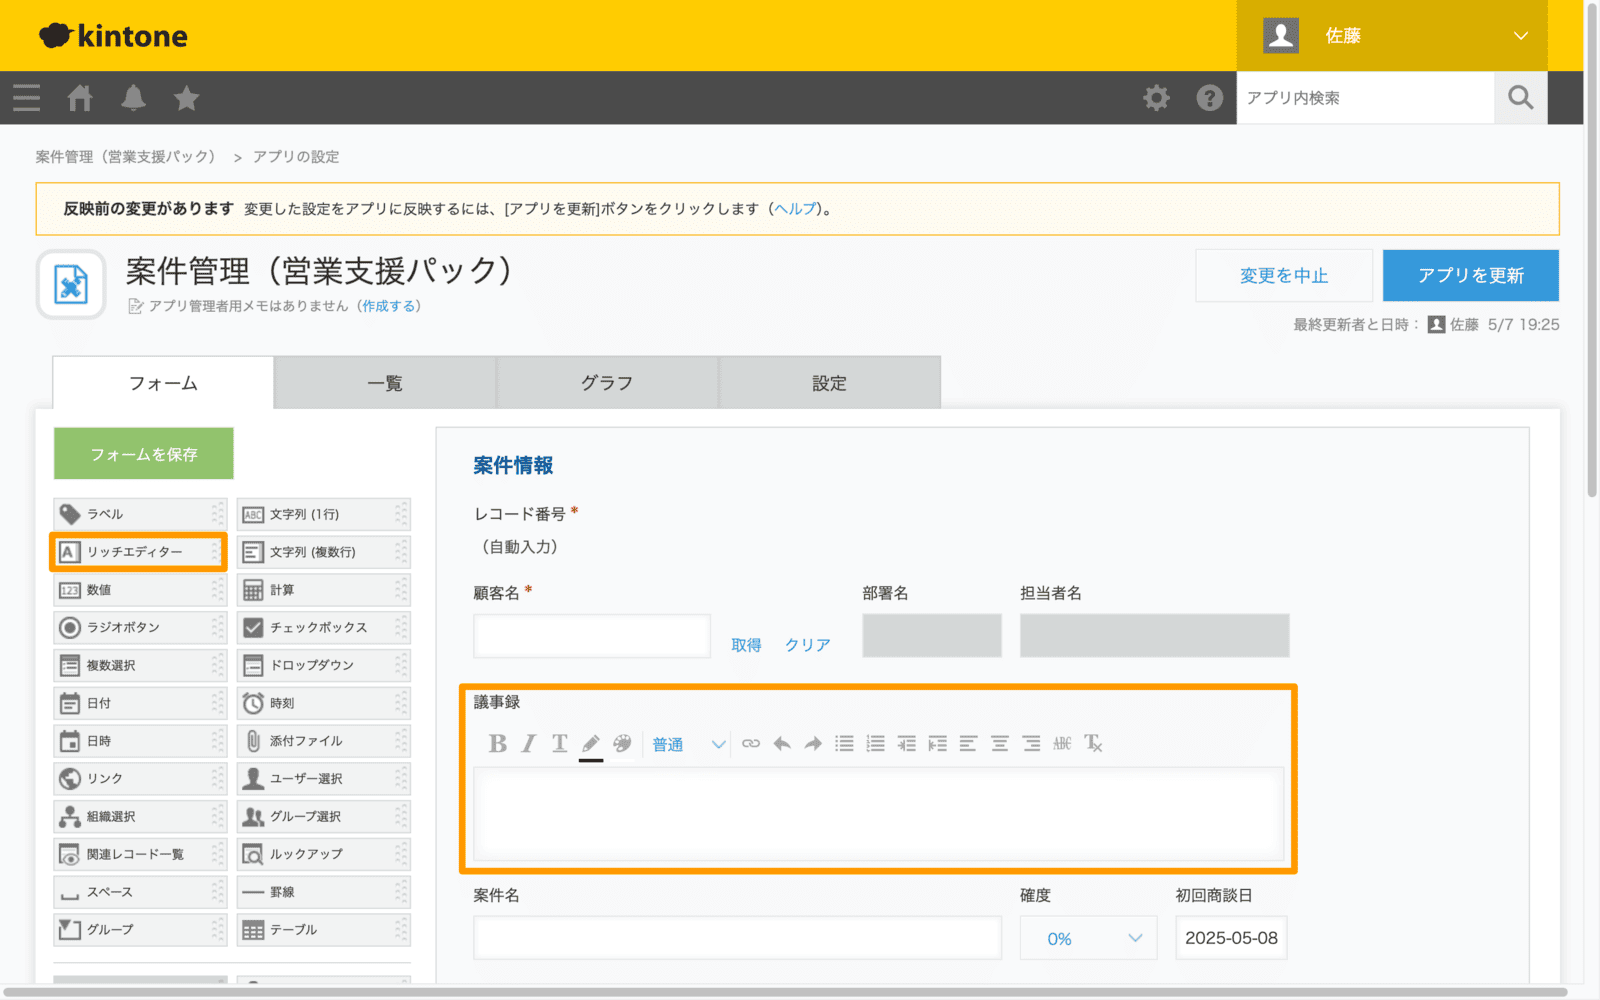Image resolution: width=1600 pixels, height=1000 pixels.
Task: Open the 普通 font size dropdown
Action: 689,744
